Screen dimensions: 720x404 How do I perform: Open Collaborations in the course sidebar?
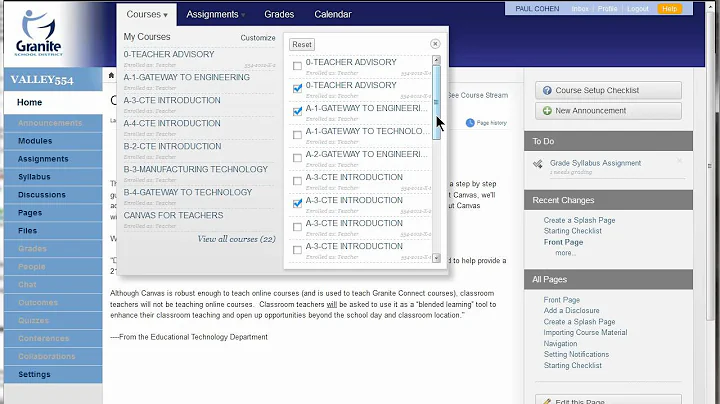(53, 356)
